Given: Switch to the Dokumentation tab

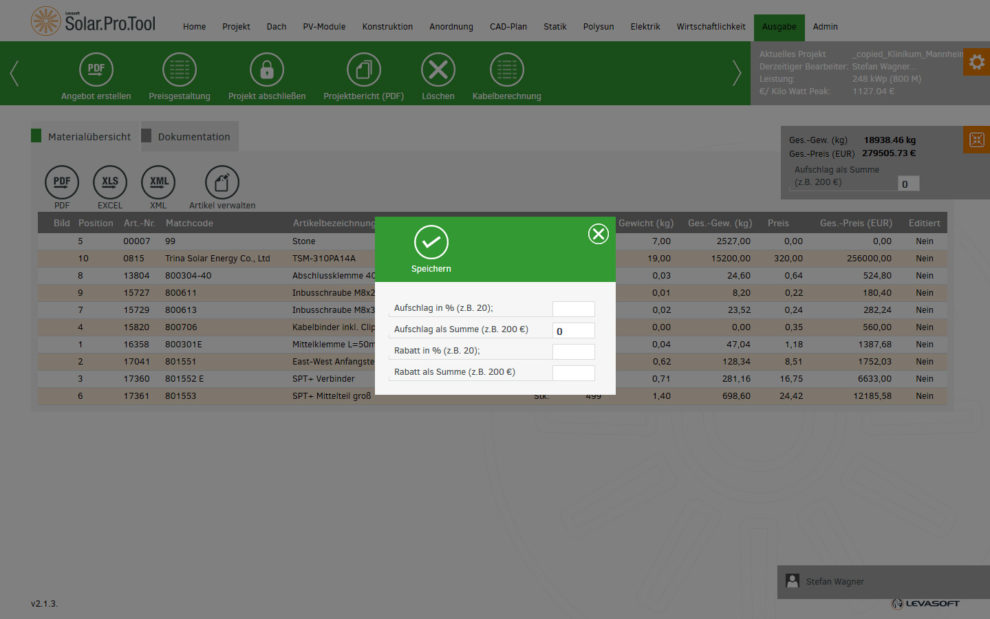Looking at the screenshot, I should (193, 137).
